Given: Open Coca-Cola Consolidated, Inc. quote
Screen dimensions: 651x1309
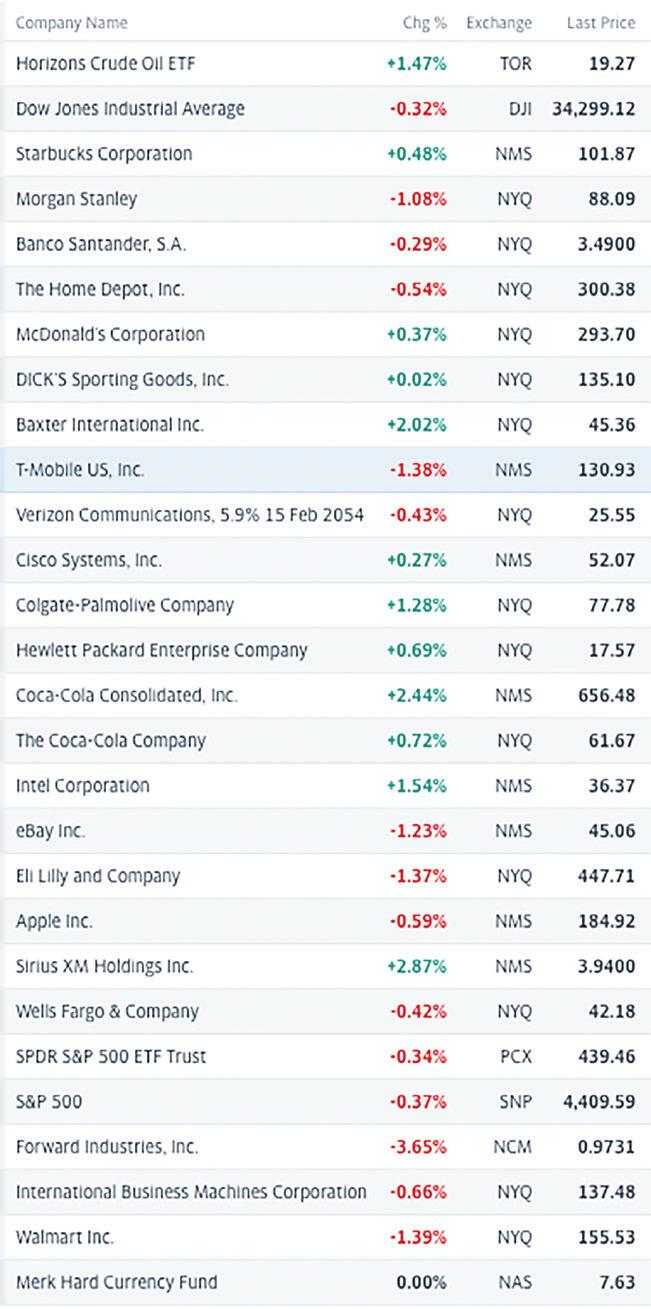Looking at the screenshot, I should (127, 695).
